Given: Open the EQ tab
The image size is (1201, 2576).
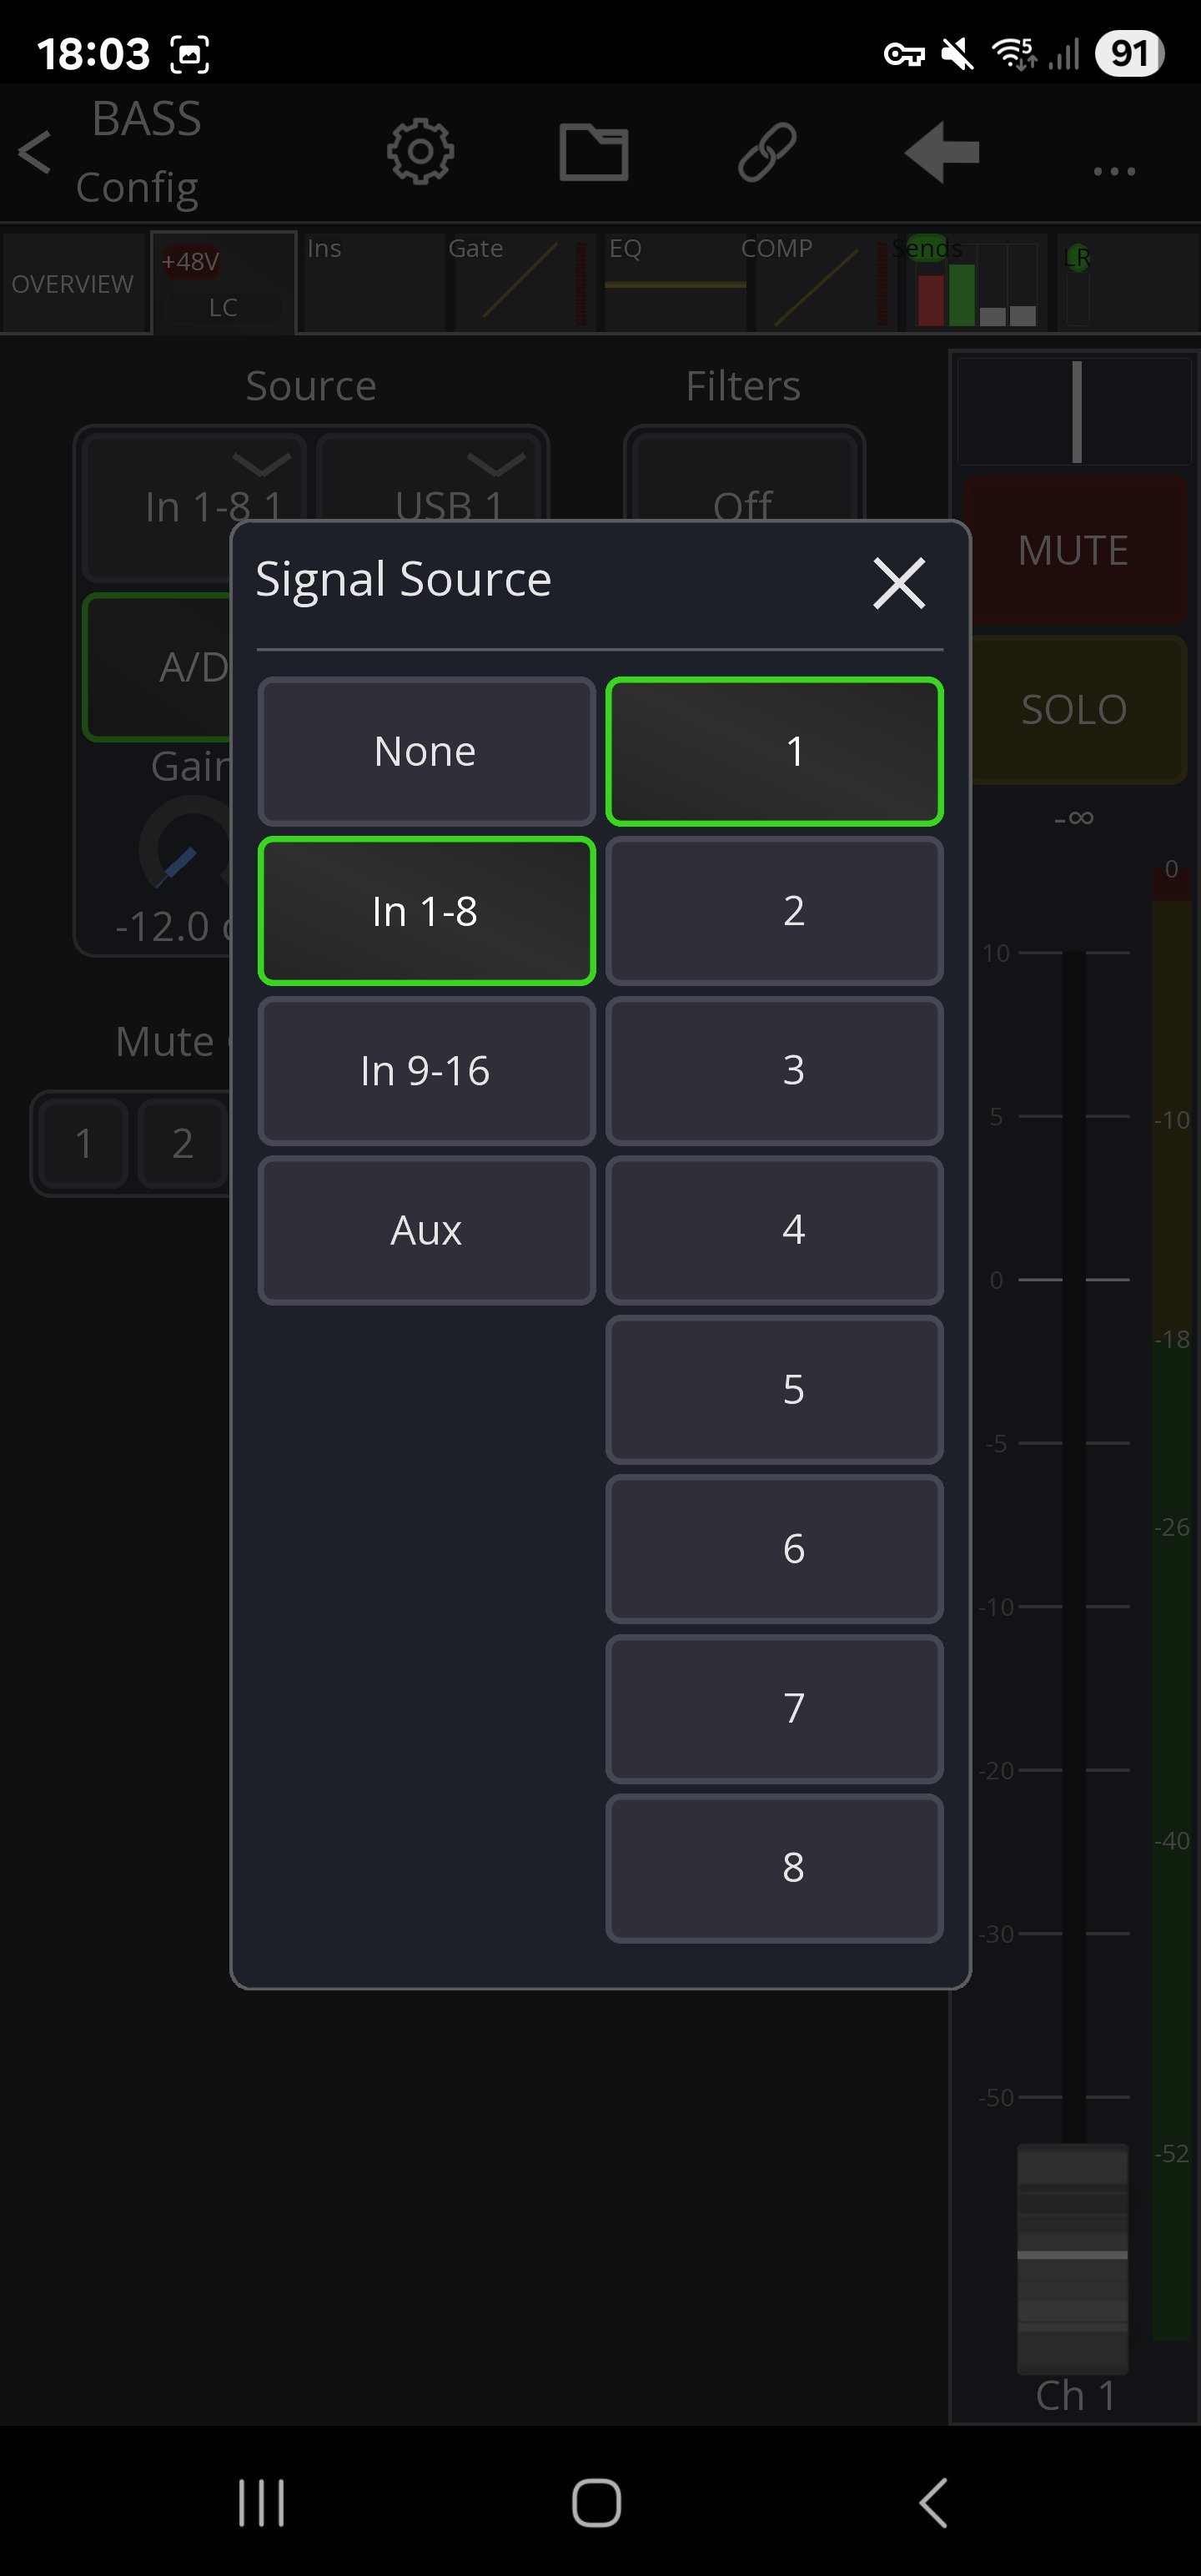Looking at the screenshot, I should [674, 280].
